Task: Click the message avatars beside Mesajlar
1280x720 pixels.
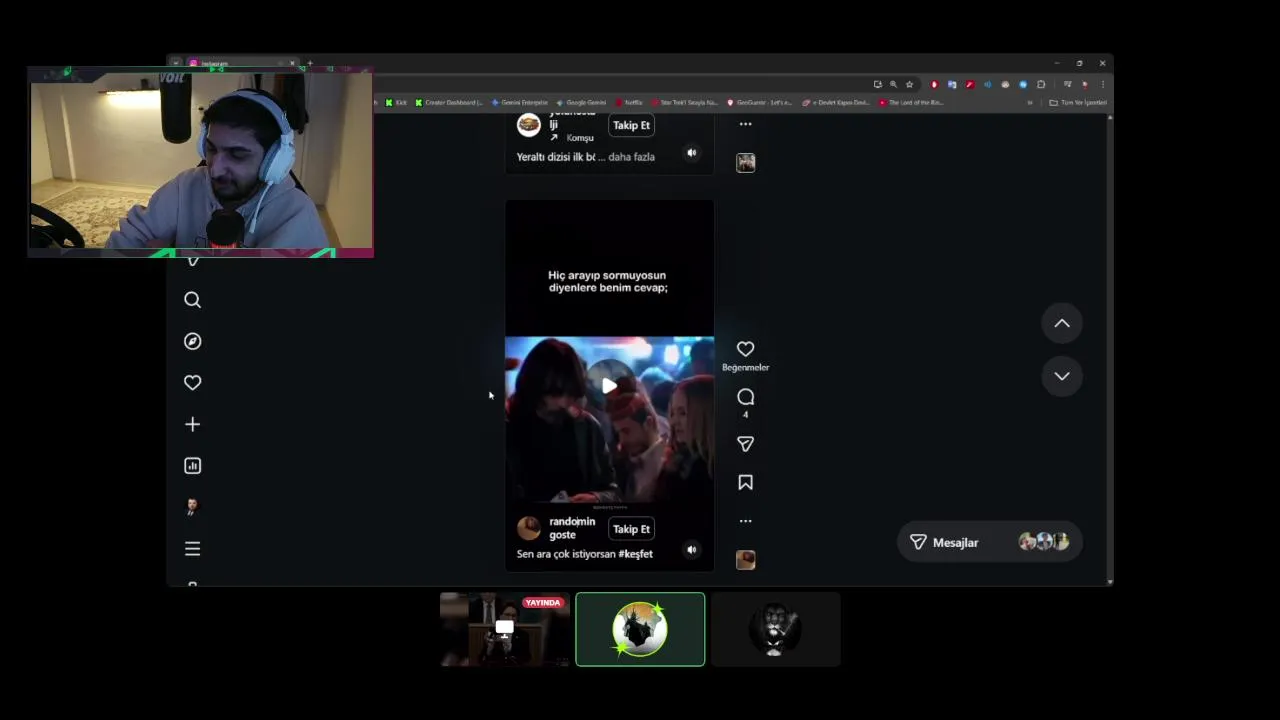Action: [1044, 542]
